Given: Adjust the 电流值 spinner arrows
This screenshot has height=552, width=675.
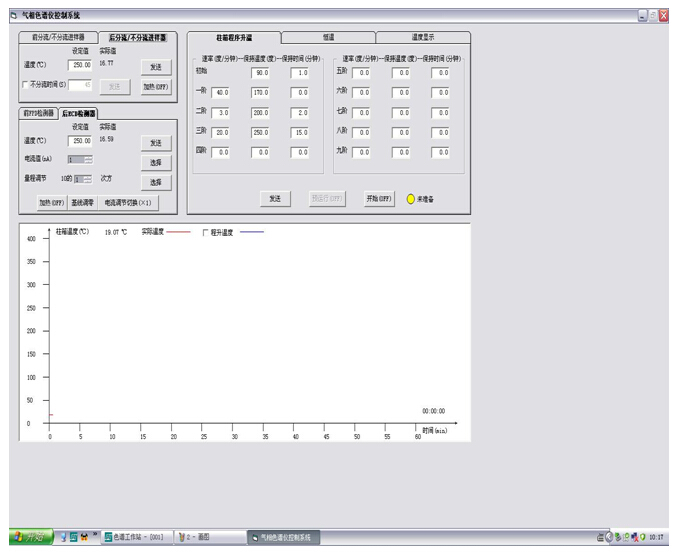Looking at the screenshot, I should pos(88,159).
